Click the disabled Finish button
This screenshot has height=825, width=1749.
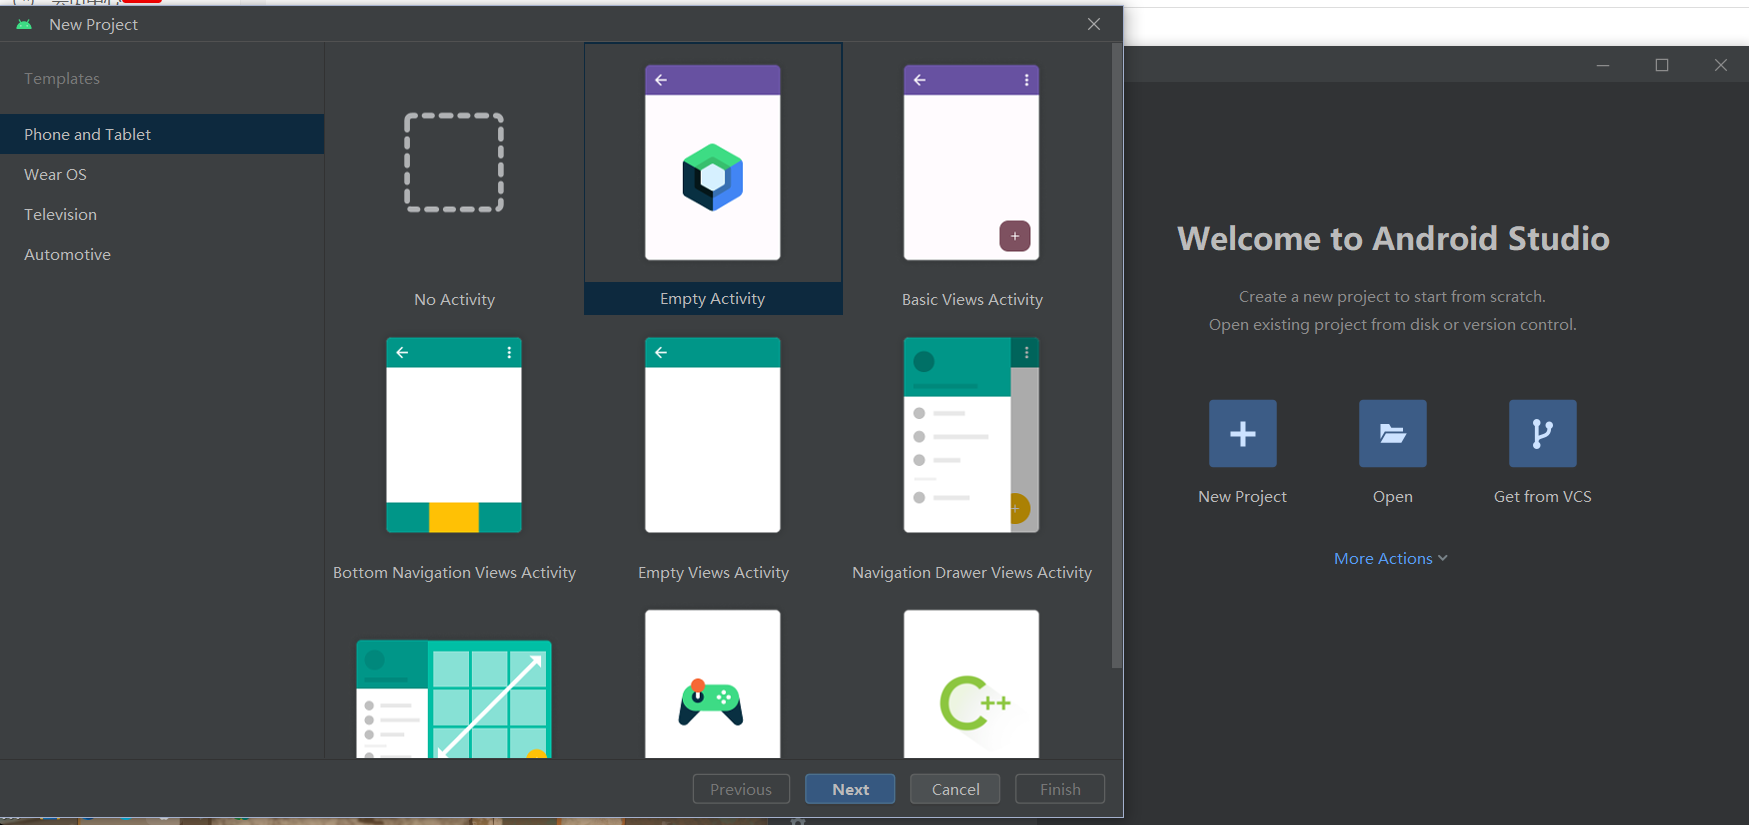tap(1060, 789)
